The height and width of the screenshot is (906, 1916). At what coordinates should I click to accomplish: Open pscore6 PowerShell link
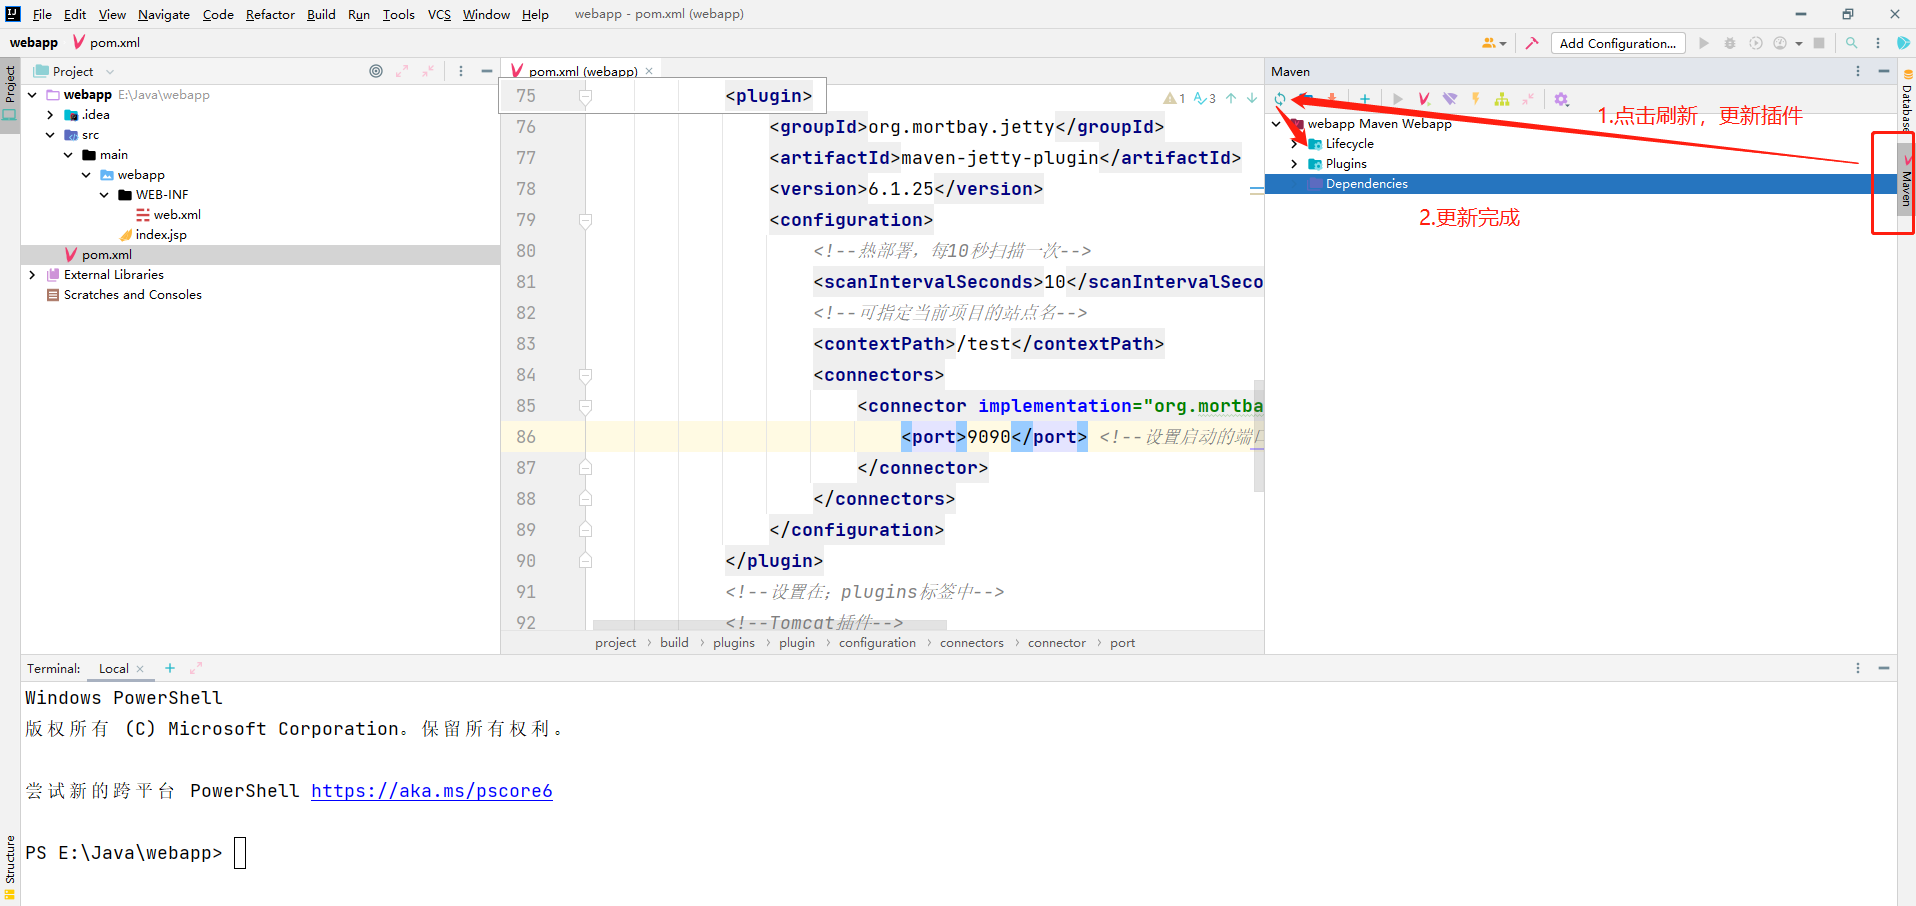432,791
